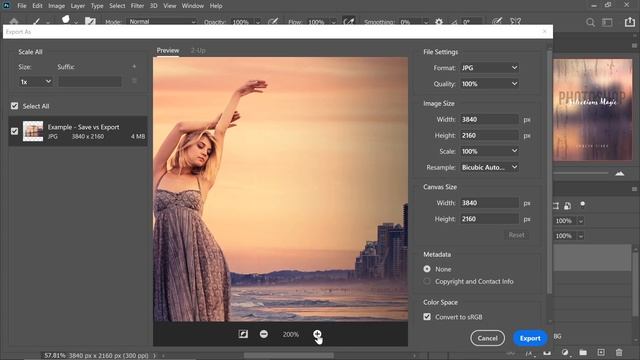Toggle the airbrush build-up icon
640x360 pixels.
[348, 22]
